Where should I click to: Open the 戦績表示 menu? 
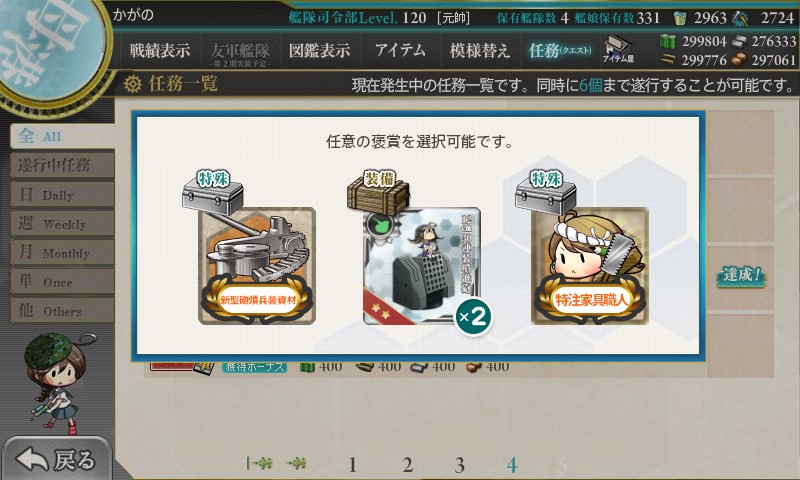point(160,50)
